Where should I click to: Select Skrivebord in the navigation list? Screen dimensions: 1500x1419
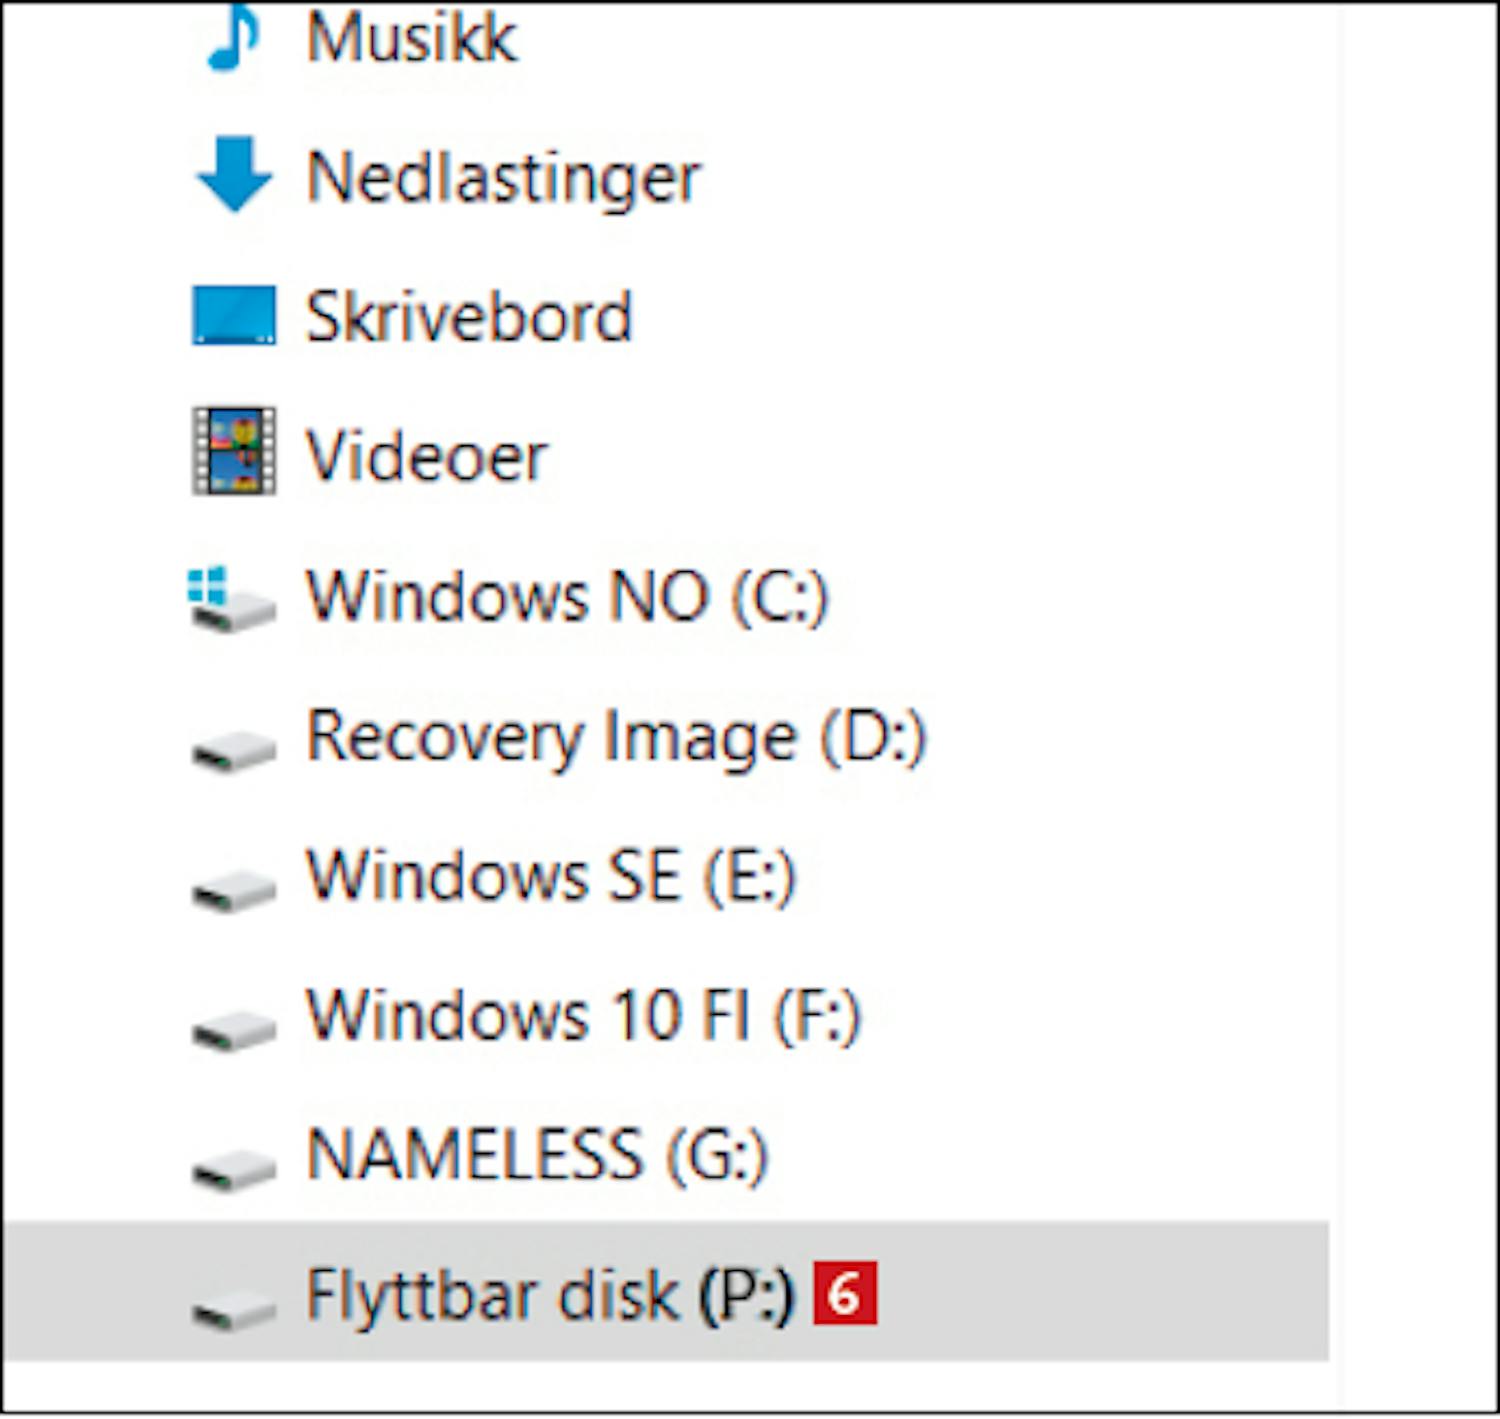(469, 317)
